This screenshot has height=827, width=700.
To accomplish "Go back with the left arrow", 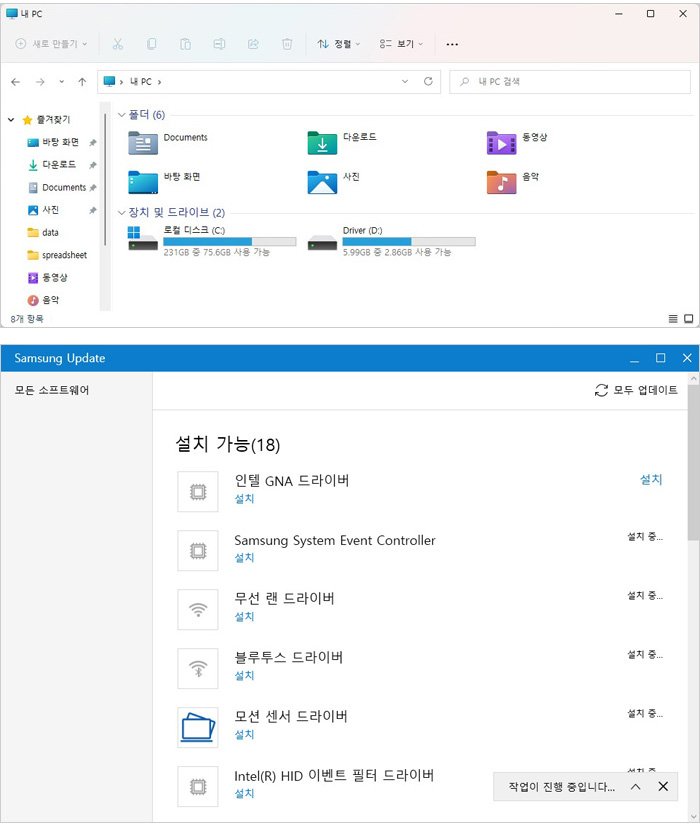I will 16,82.
